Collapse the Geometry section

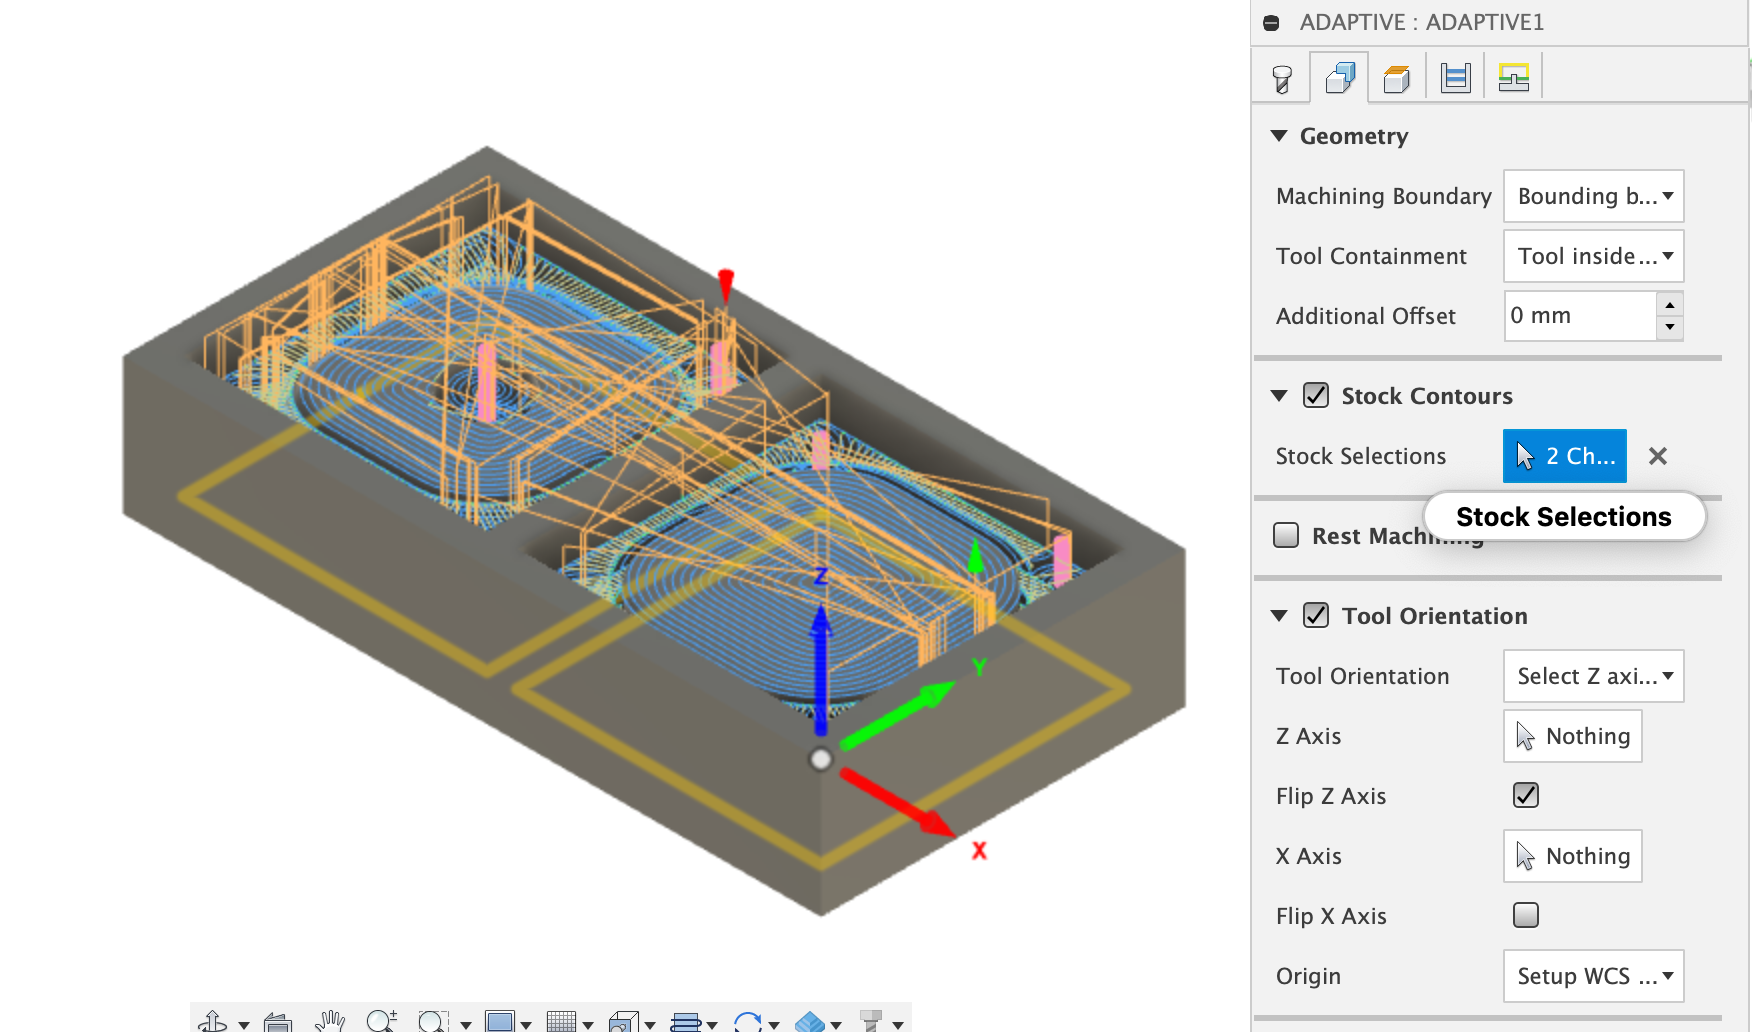click(x=1279, y=135)
